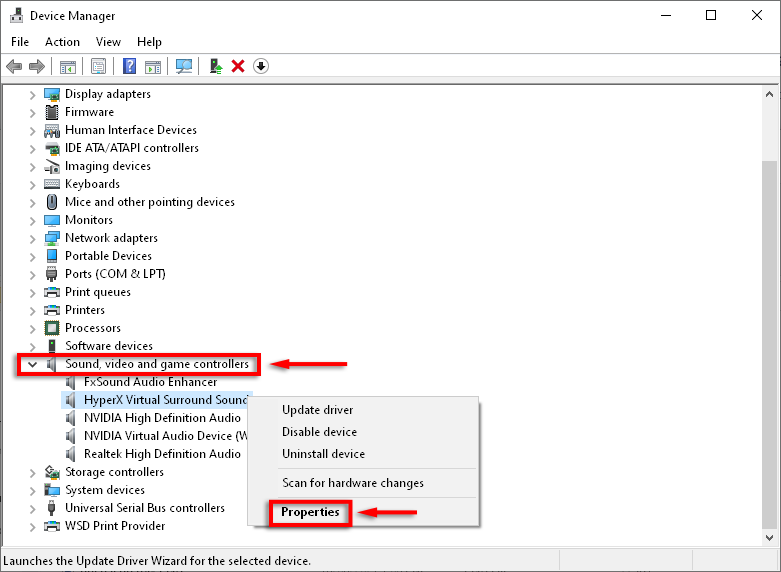Select the Network adapters icon
Screen dimensions: 781x572
pyautogui.click(x=52, y=238)
